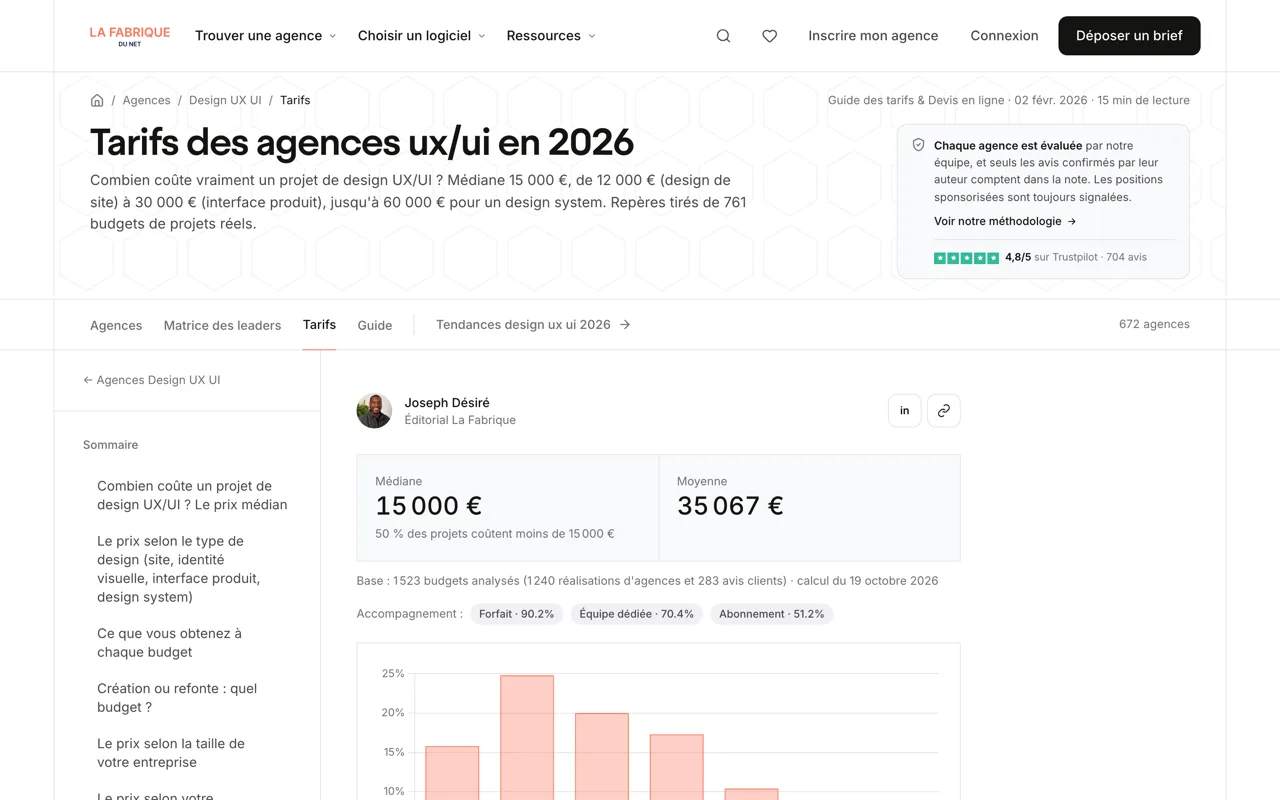
Task: Click Inscrire mon agence link
Action: 873,36
